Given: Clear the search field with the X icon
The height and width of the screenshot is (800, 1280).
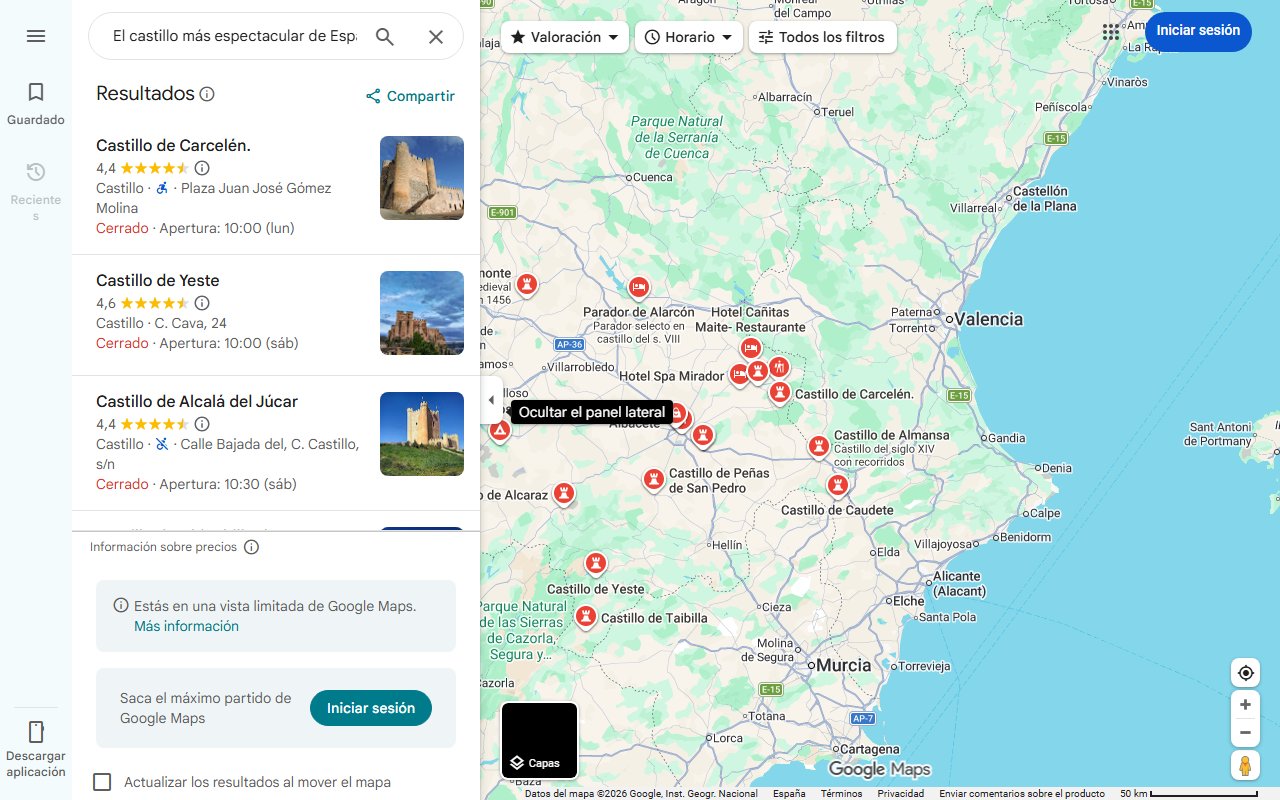Looking at the screenshot, I should [436, 36].
